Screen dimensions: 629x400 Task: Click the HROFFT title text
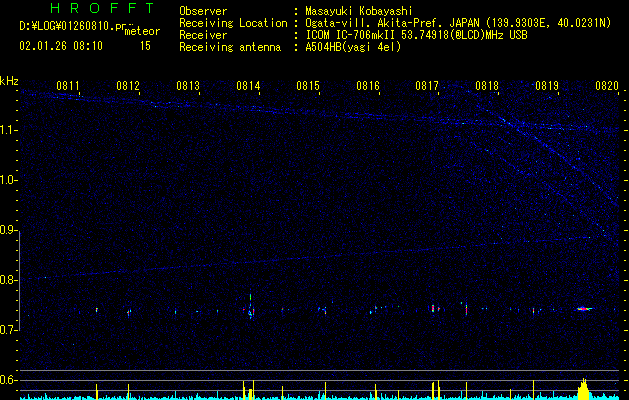[103, 8]
